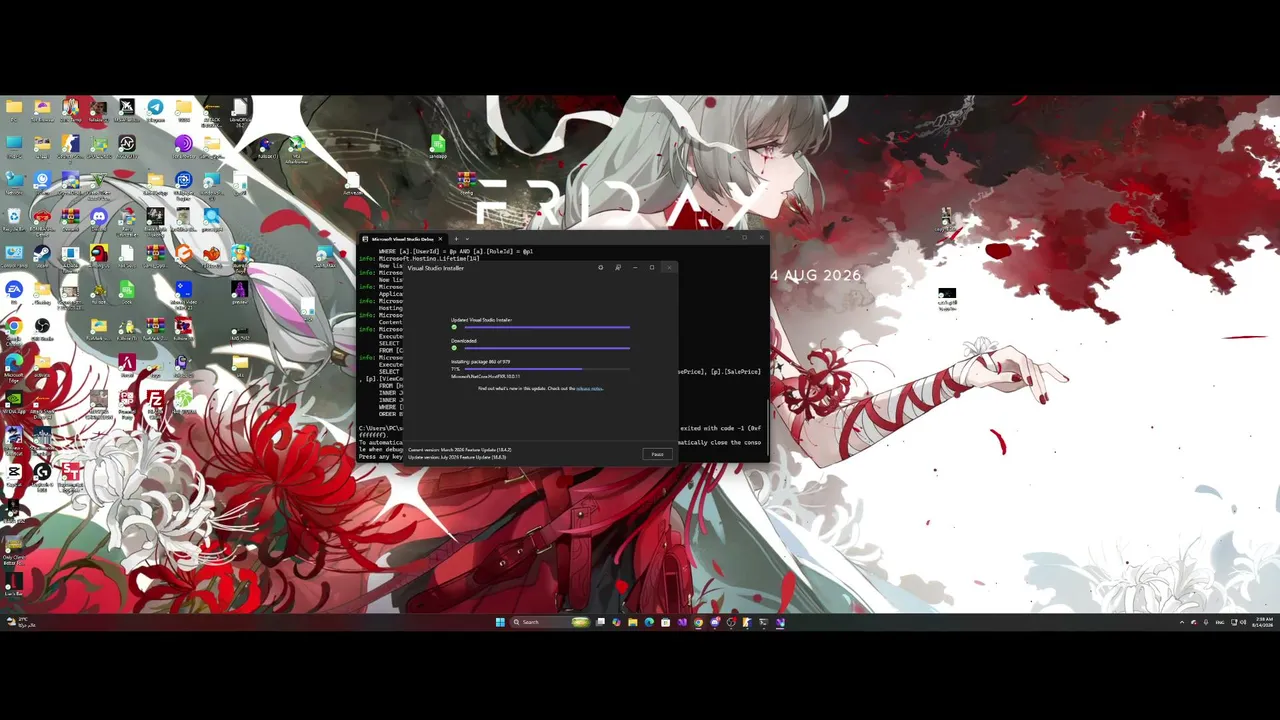Pause the Visual Studio update
This screenshot has width=1280, height=720.
tap(657, 454)
